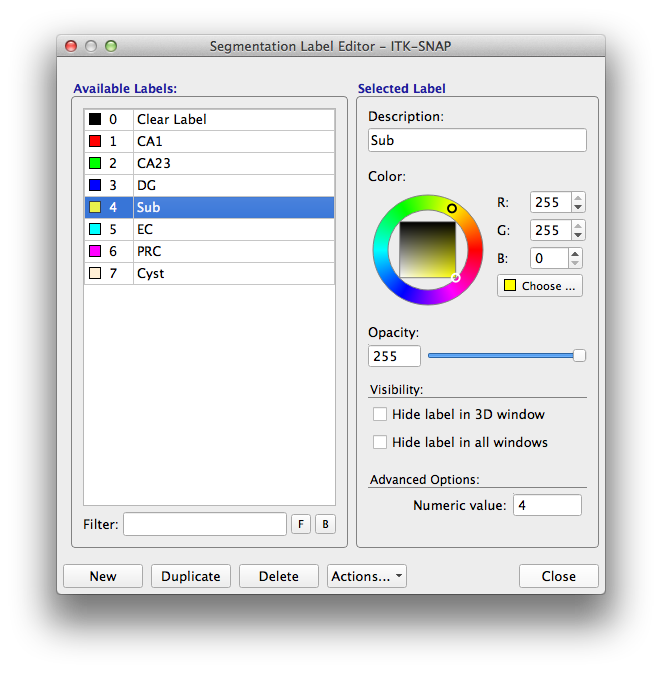Select the CA1 label row
The image size is (662, 673).
point(210,141)
